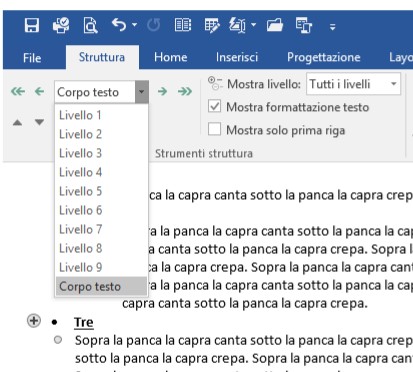Screen dimensions: 413x372
Task: Click the Read Mode book icon
Action: (183, 25)
